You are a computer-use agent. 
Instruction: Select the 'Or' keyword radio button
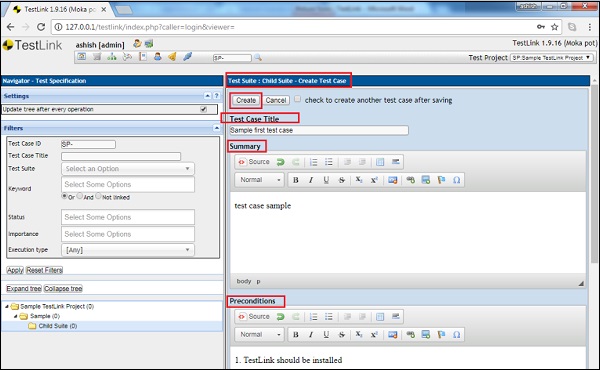(x=64, y=196)
